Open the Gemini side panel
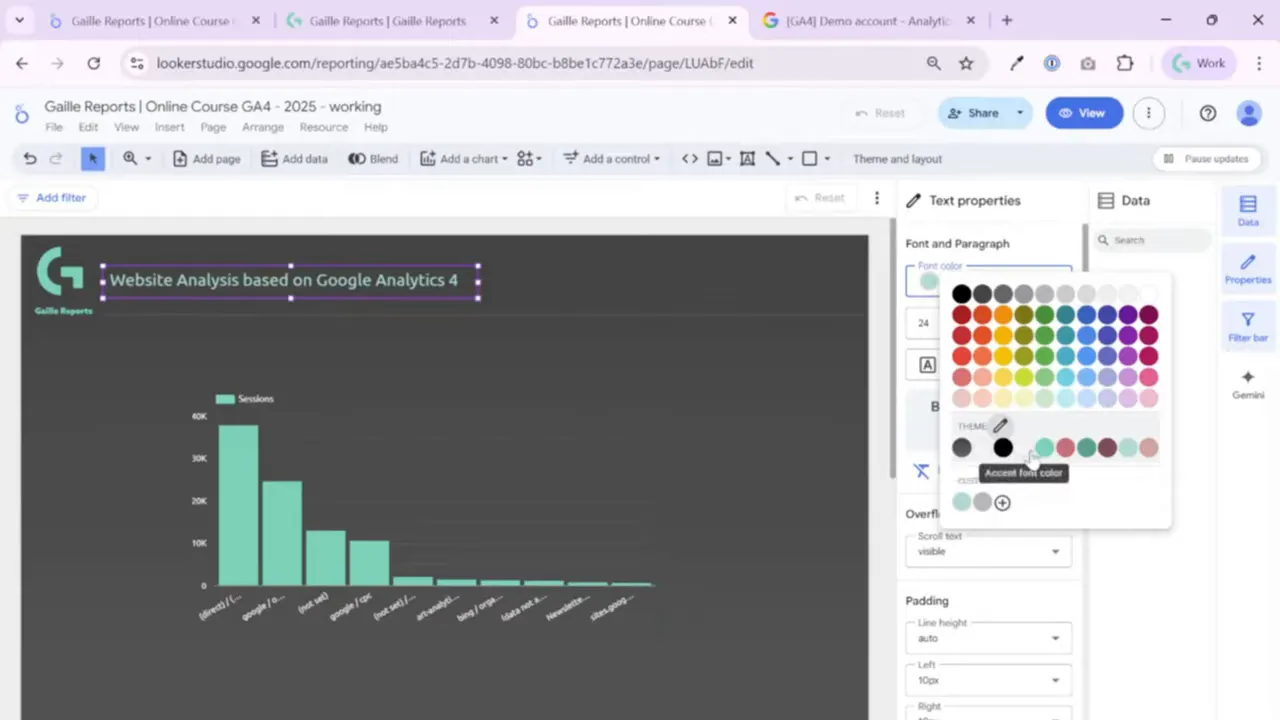 (x=1247, y=384)
